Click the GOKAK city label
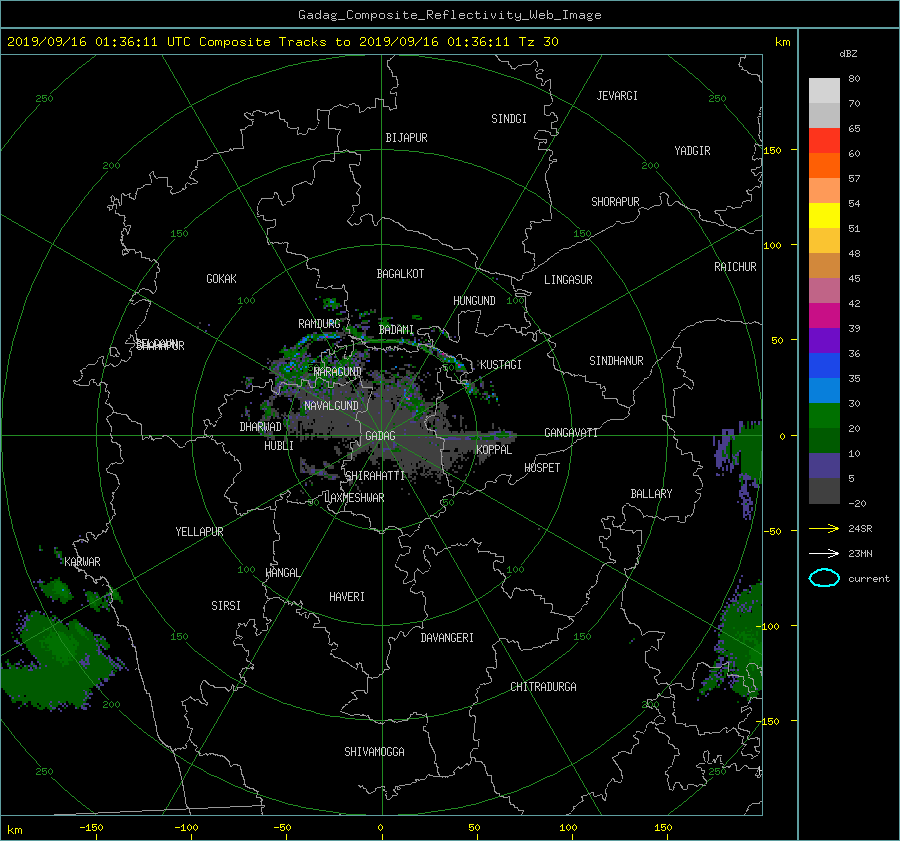Screen dimensions: 900x841 (x=221, y=279)
